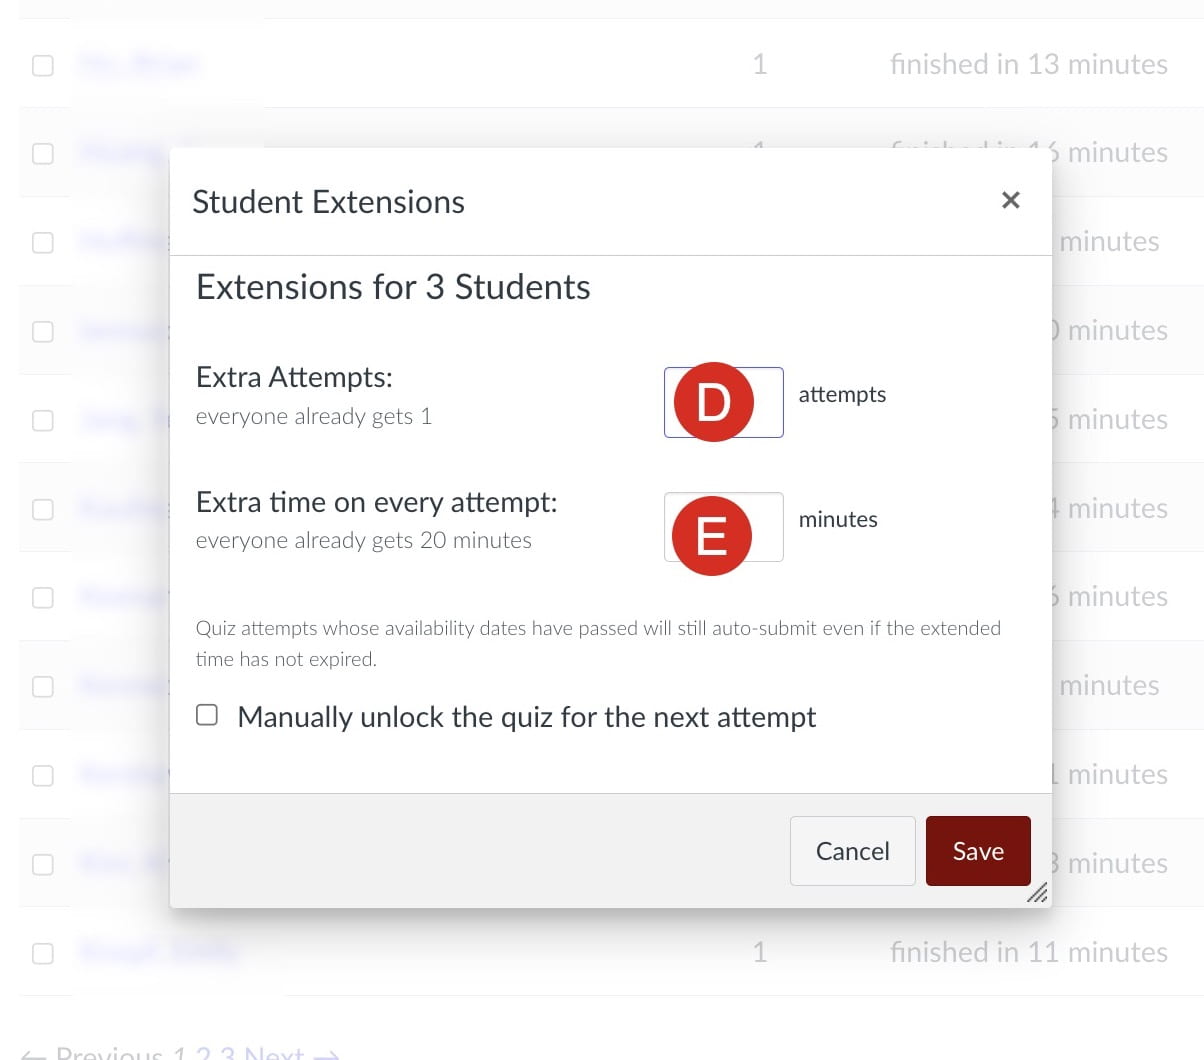1204x1060 pixels.
Task: Check the checkbox beside the 11-minute student
Action: click(x=42, y=953)
